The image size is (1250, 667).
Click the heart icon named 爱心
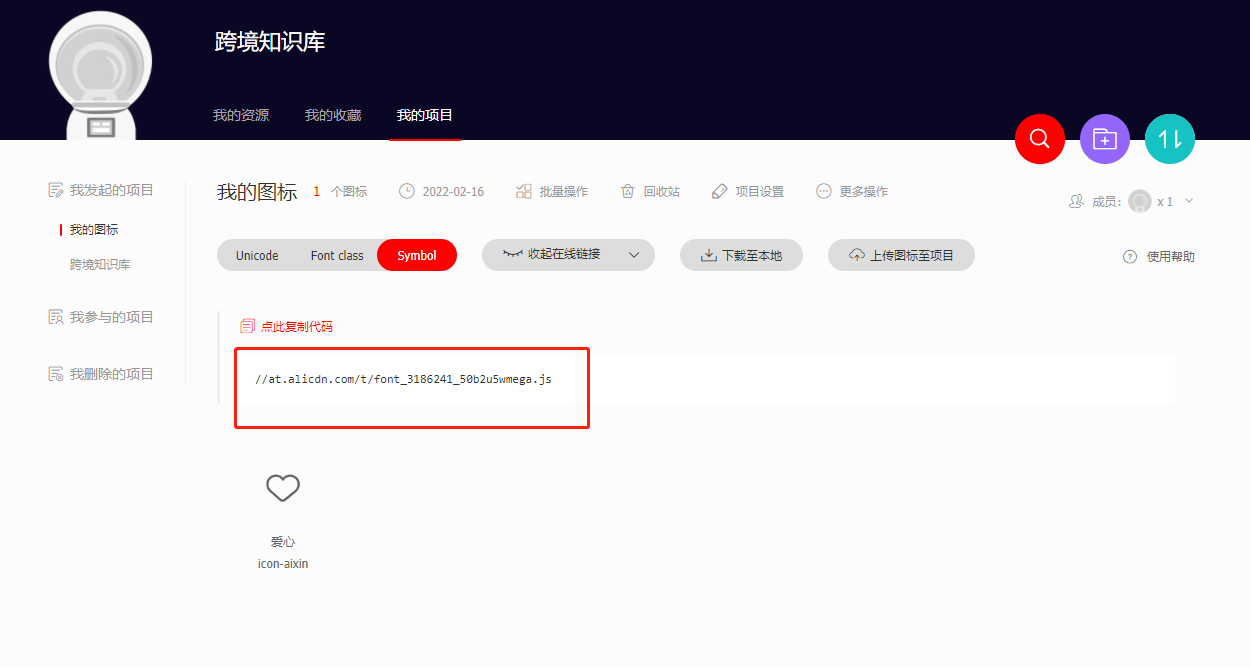pyautogui.click(x=283, y=488)
